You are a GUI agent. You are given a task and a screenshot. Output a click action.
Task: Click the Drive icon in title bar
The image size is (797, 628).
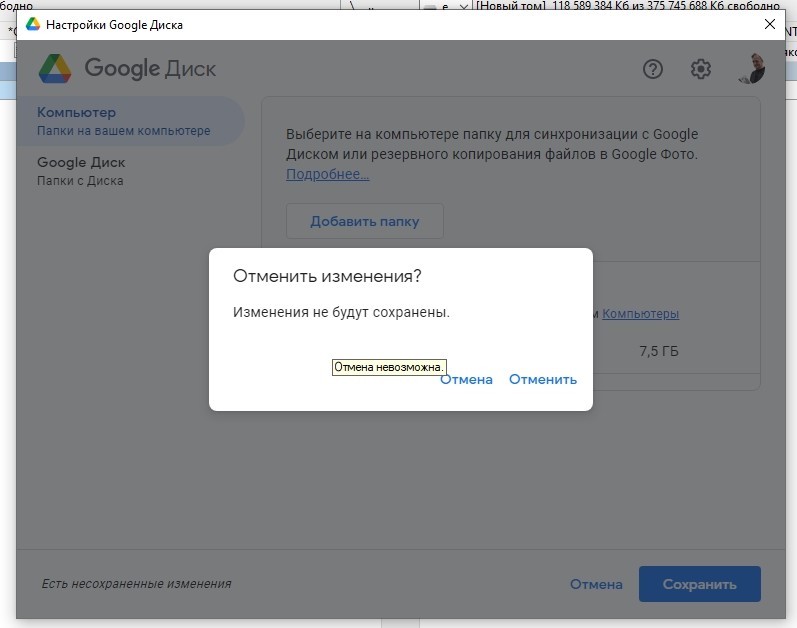33,24
